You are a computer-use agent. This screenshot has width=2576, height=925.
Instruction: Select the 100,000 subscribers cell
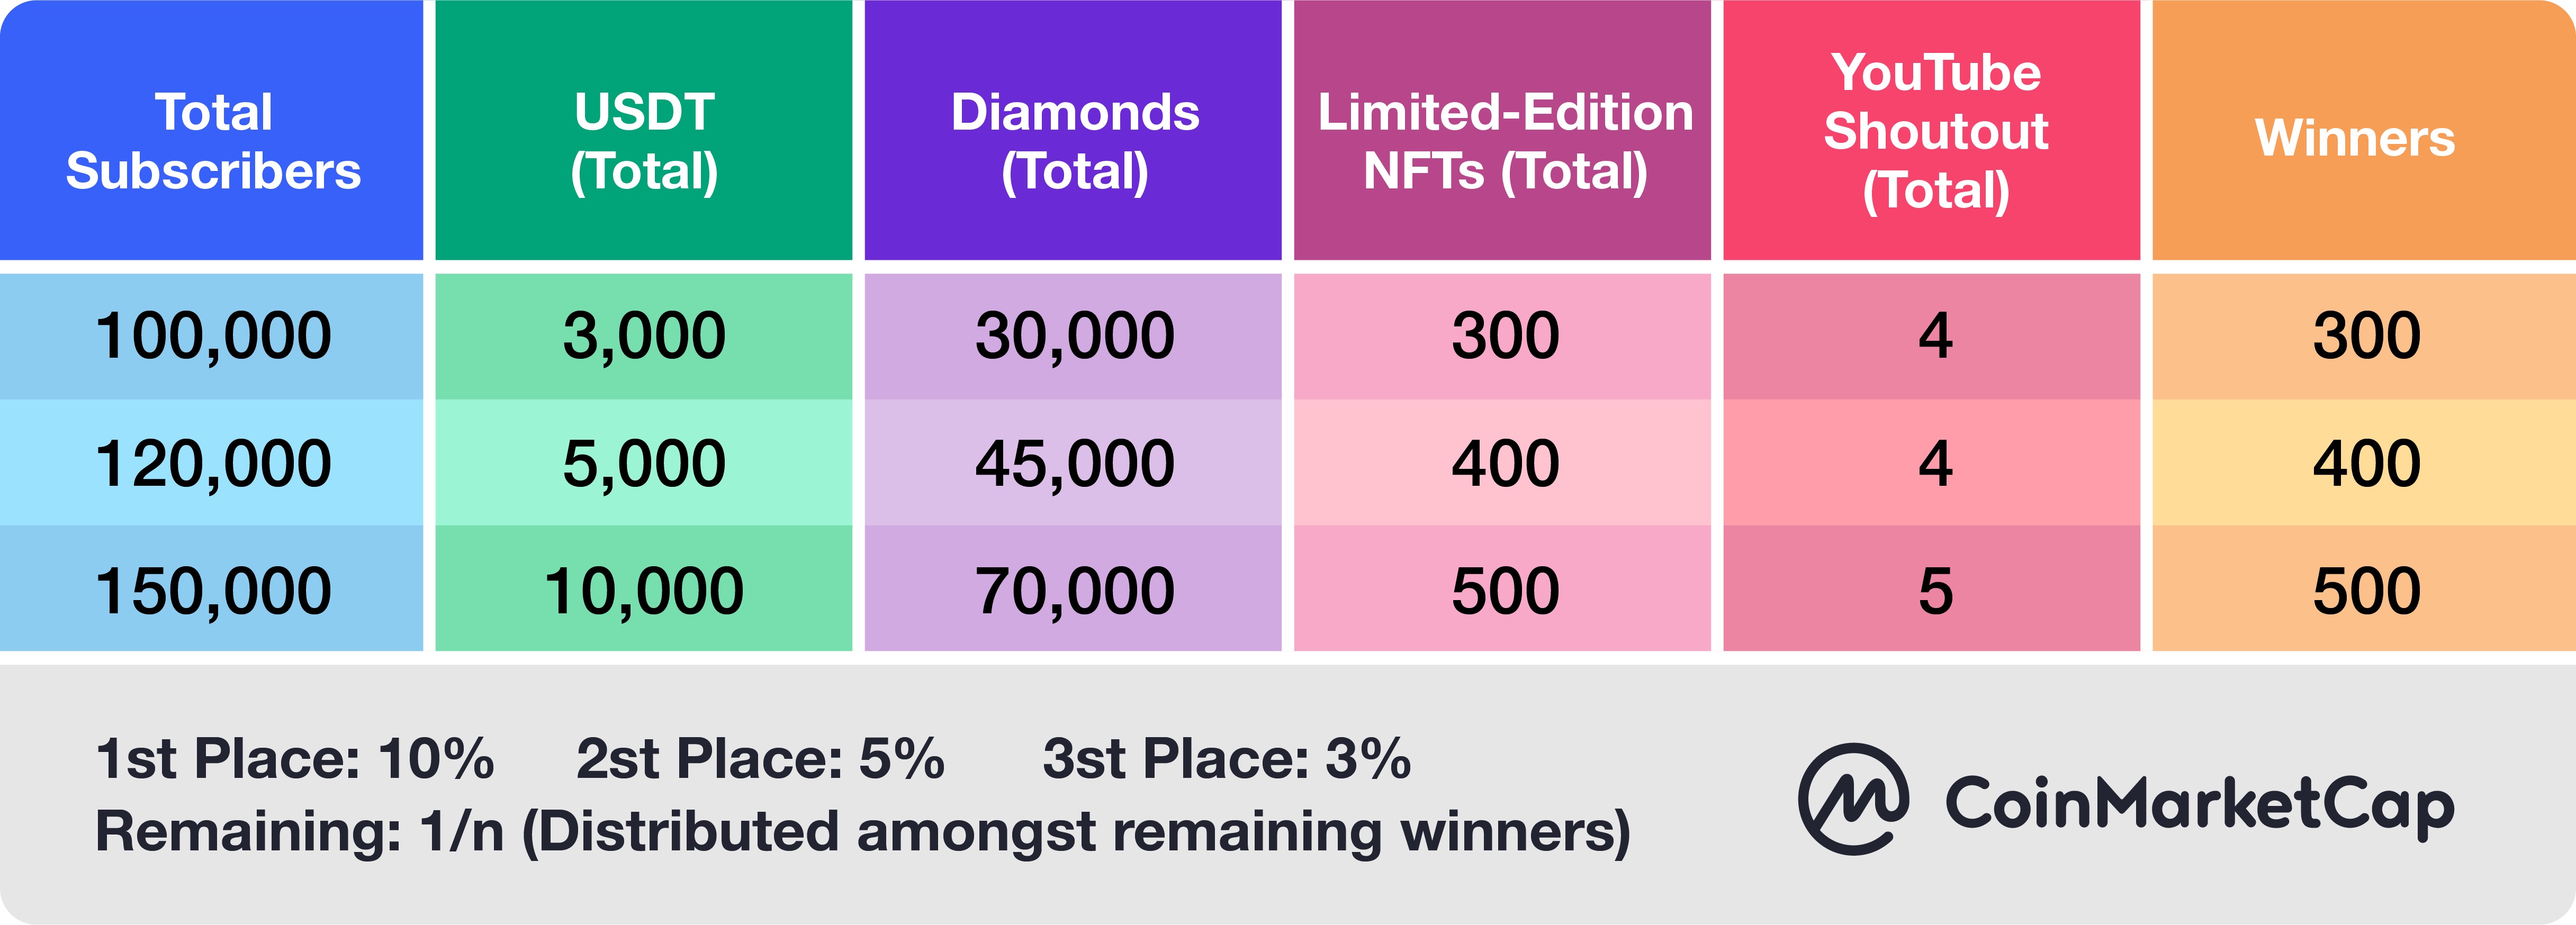pos(211,336)
